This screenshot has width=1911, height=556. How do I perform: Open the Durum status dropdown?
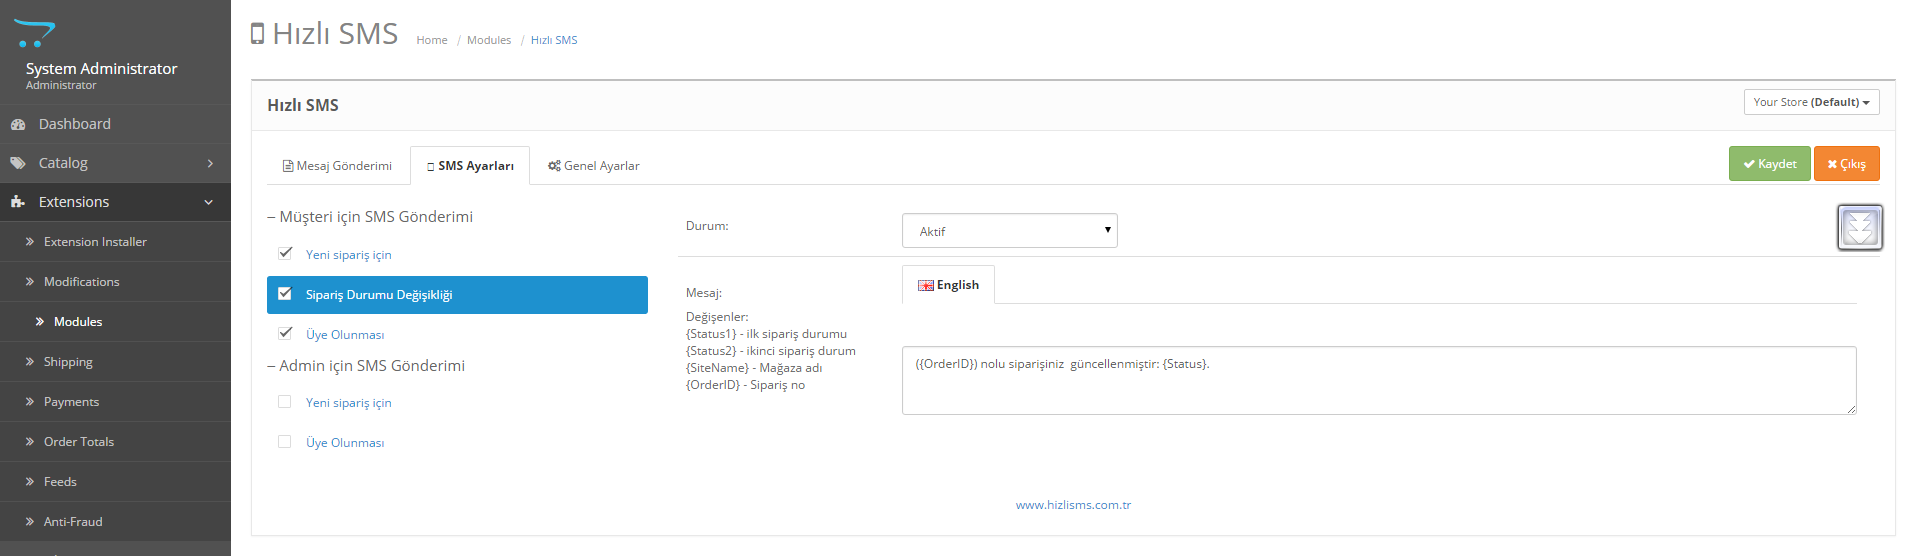tap(1009, 231)
